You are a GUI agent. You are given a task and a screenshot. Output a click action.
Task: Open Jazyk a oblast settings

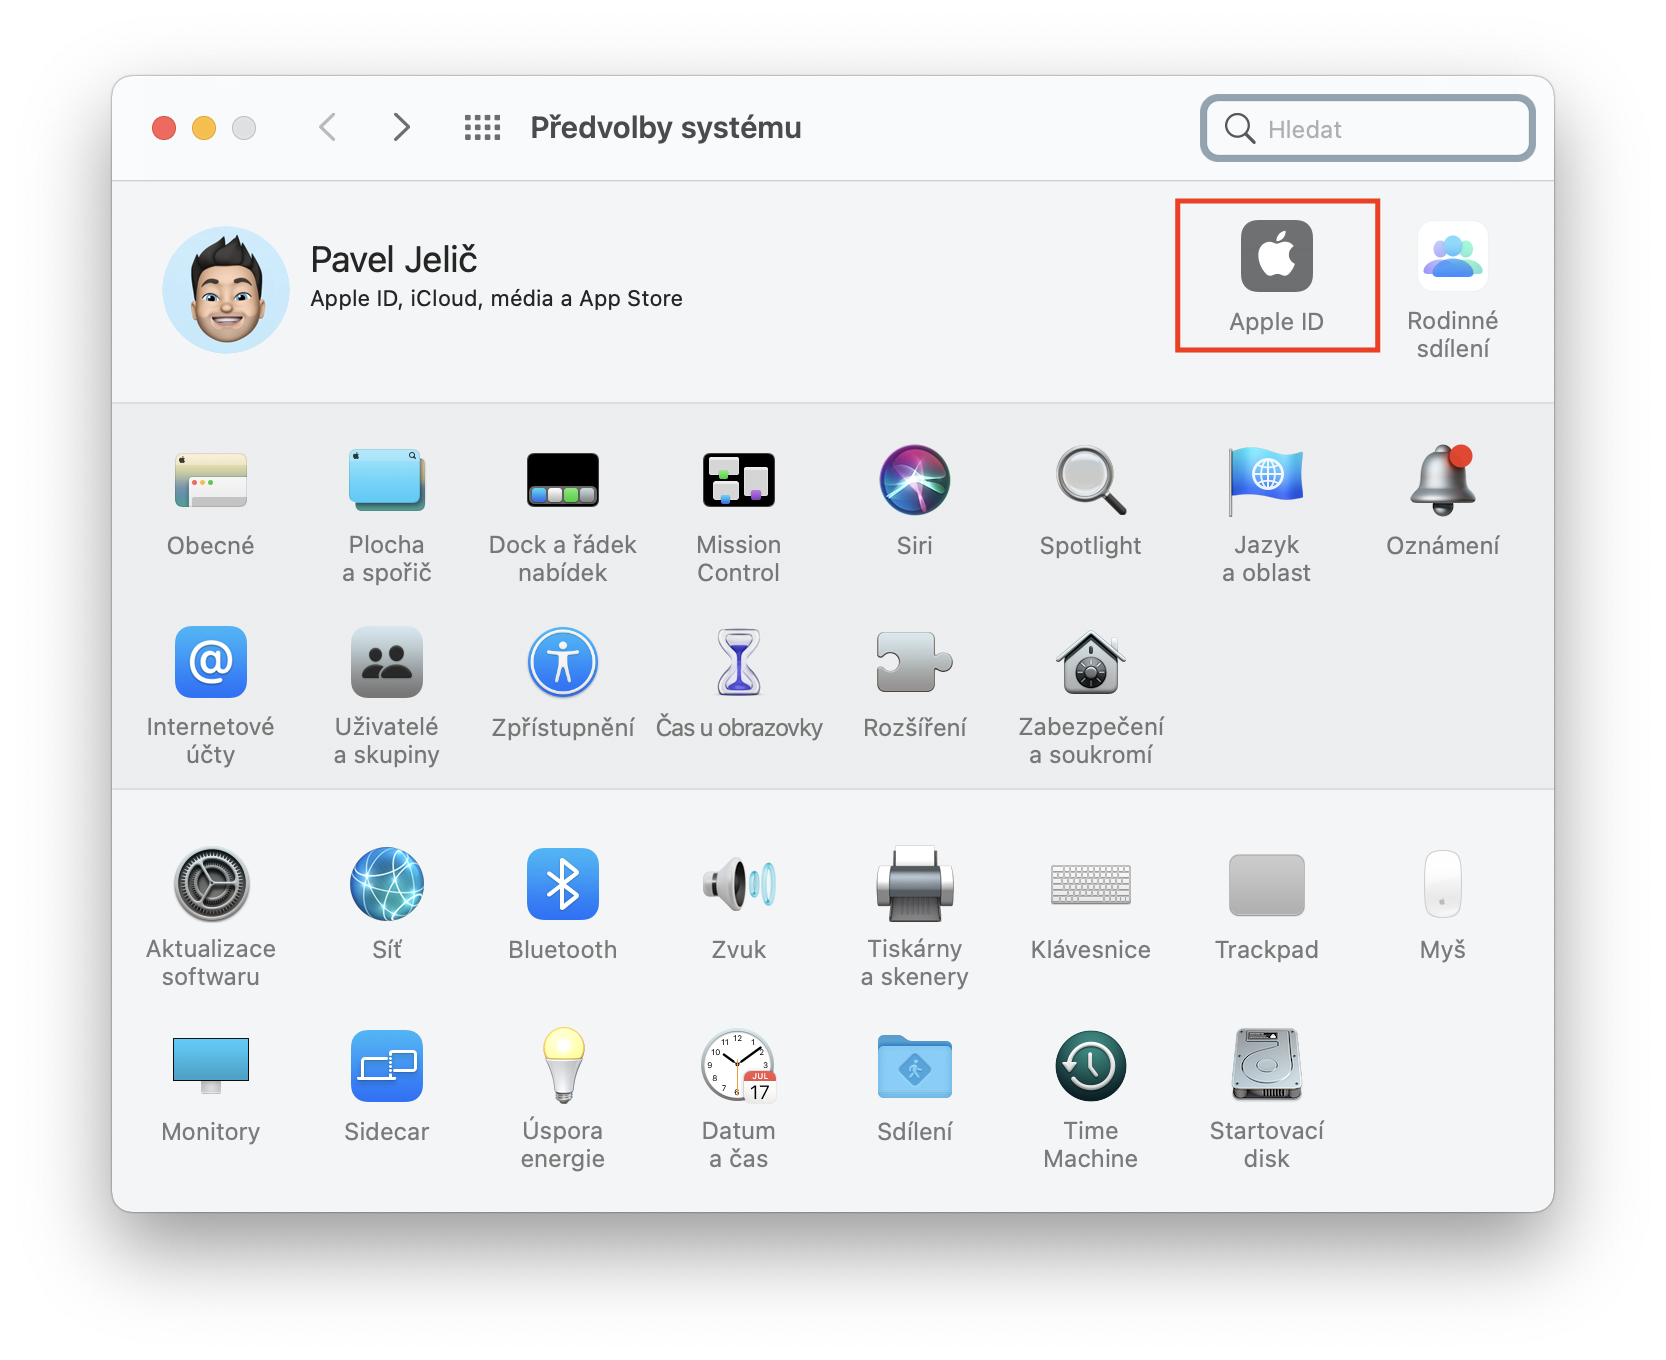[x=1266, y=516]
